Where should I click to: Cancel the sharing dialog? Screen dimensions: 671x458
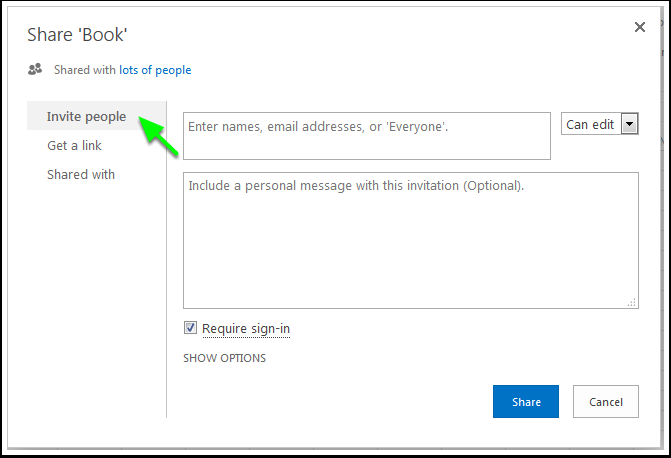coord(605,402)
